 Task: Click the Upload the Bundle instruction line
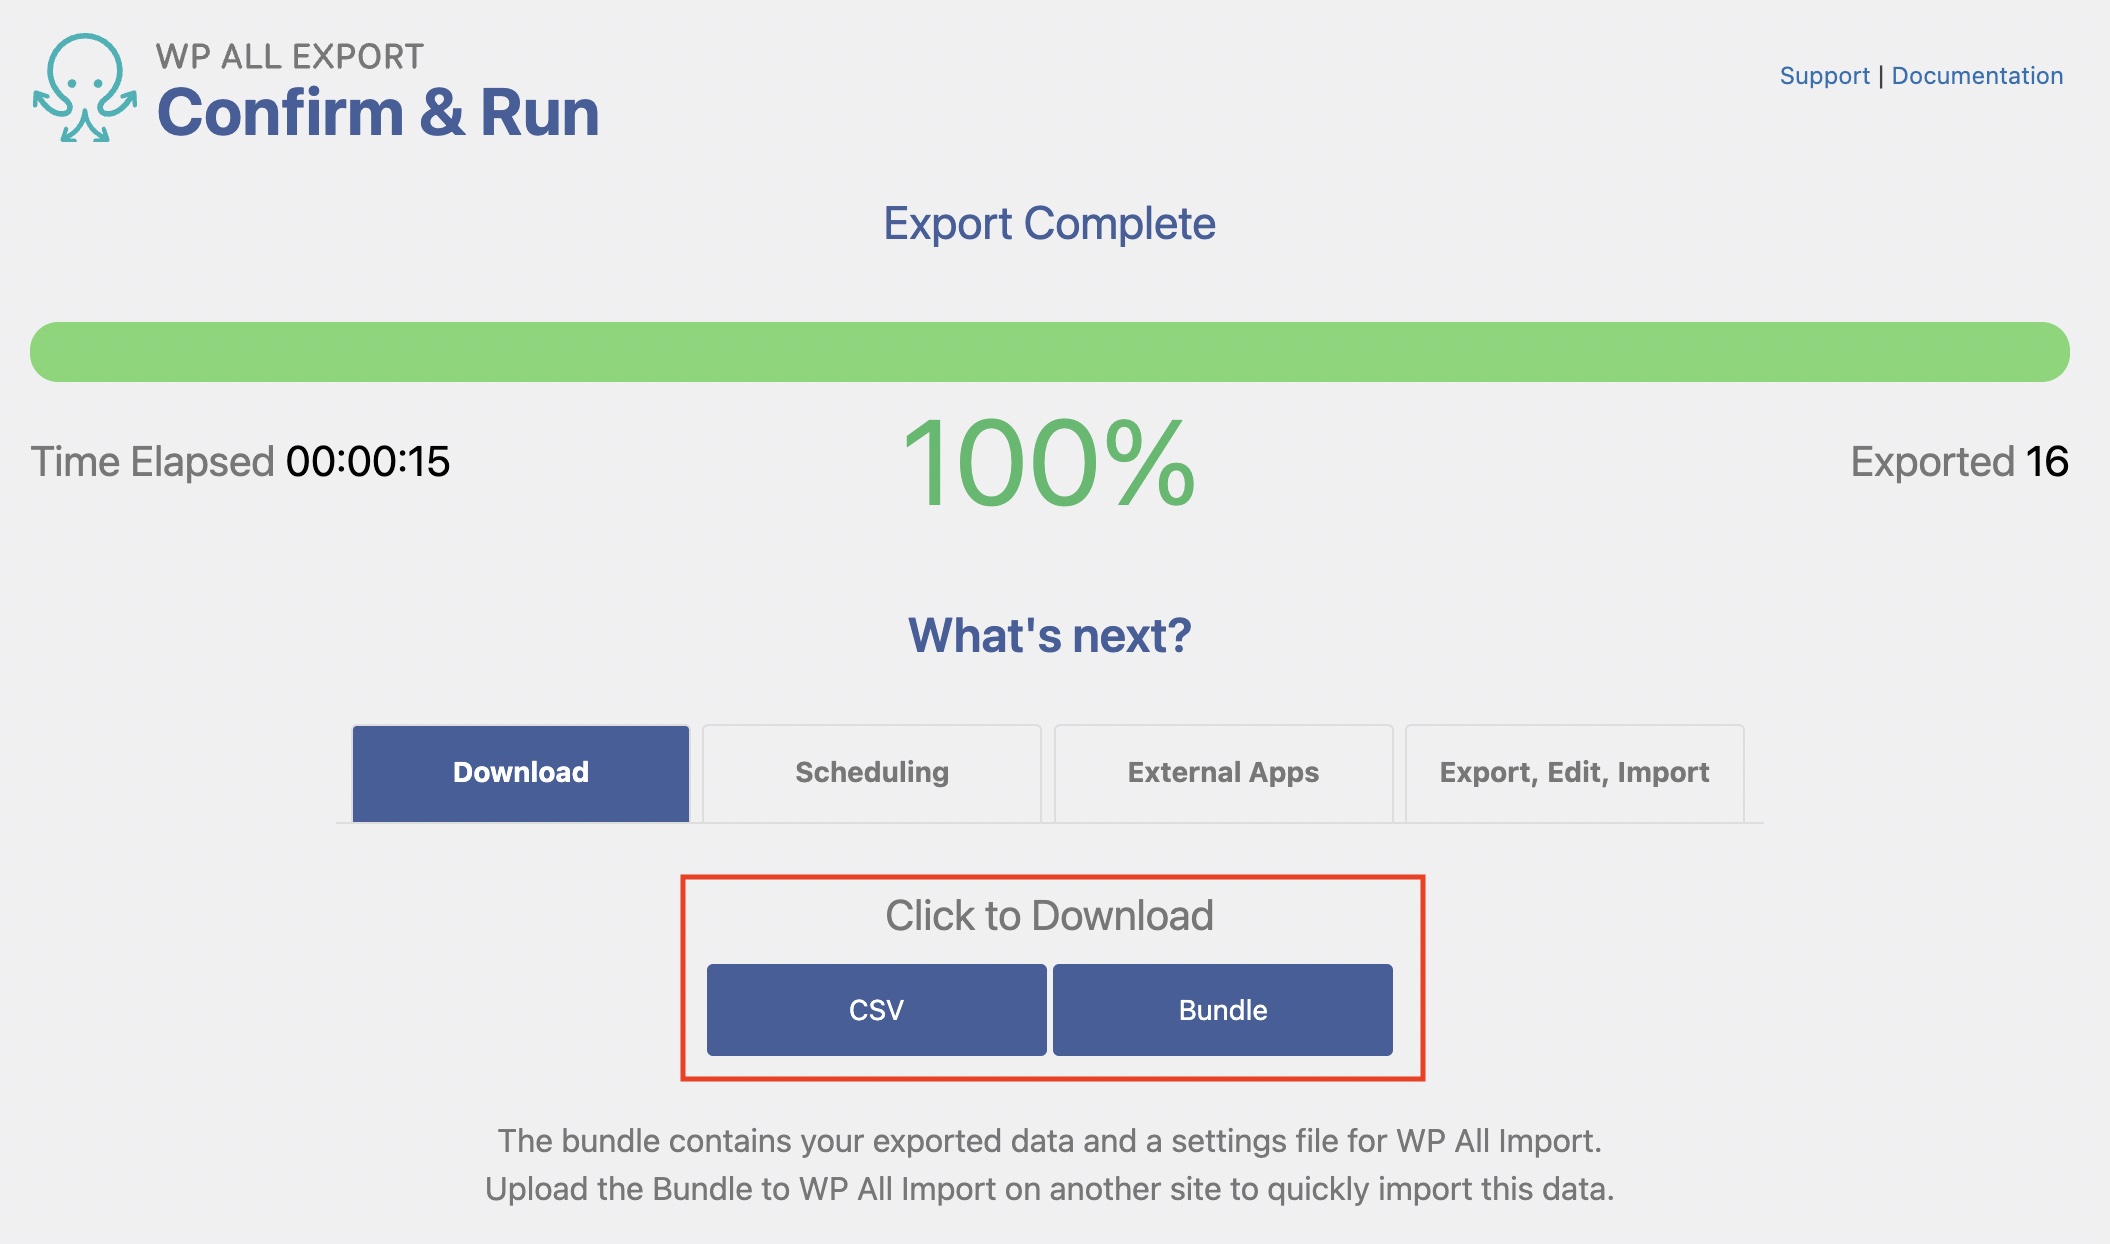(1049, 1189)
